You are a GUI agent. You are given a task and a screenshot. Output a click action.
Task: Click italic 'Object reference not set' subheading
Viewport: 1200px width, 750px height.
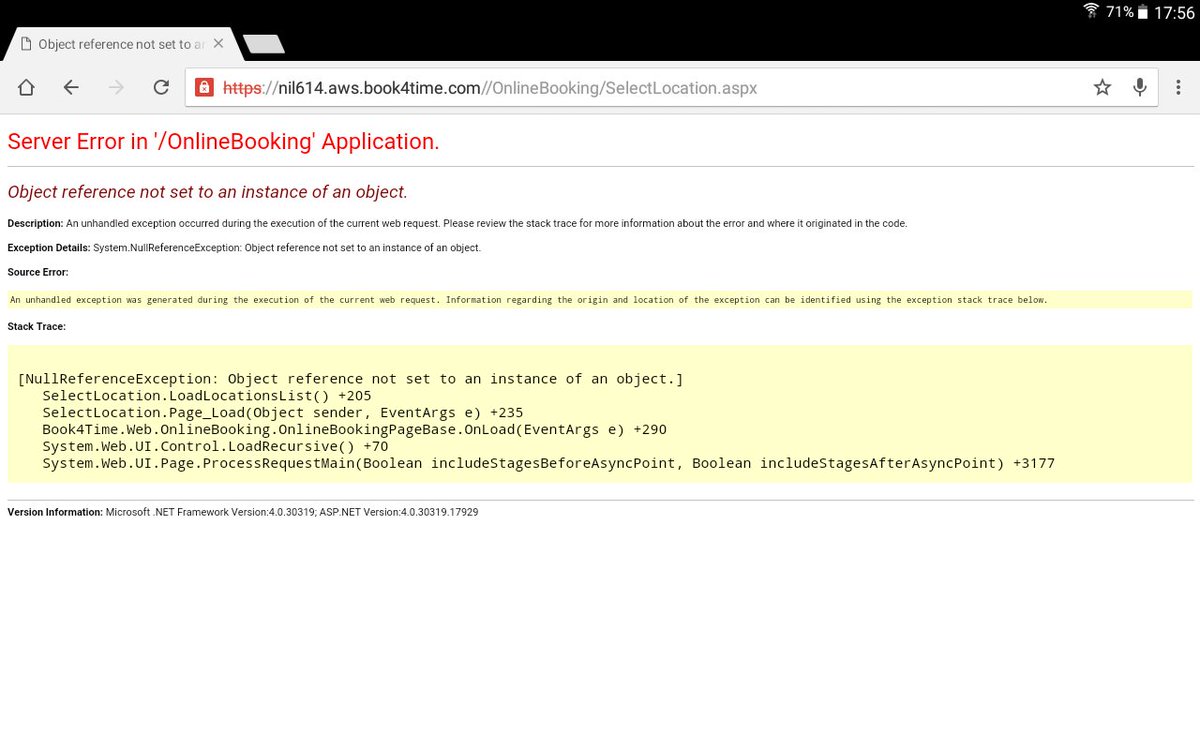pyautogui.click(x=207, y=192)
